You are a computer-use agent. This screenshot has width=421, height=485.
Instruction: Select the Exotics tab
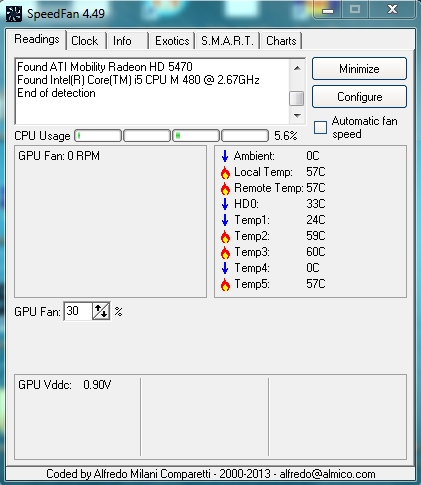[x=172, y=41]
